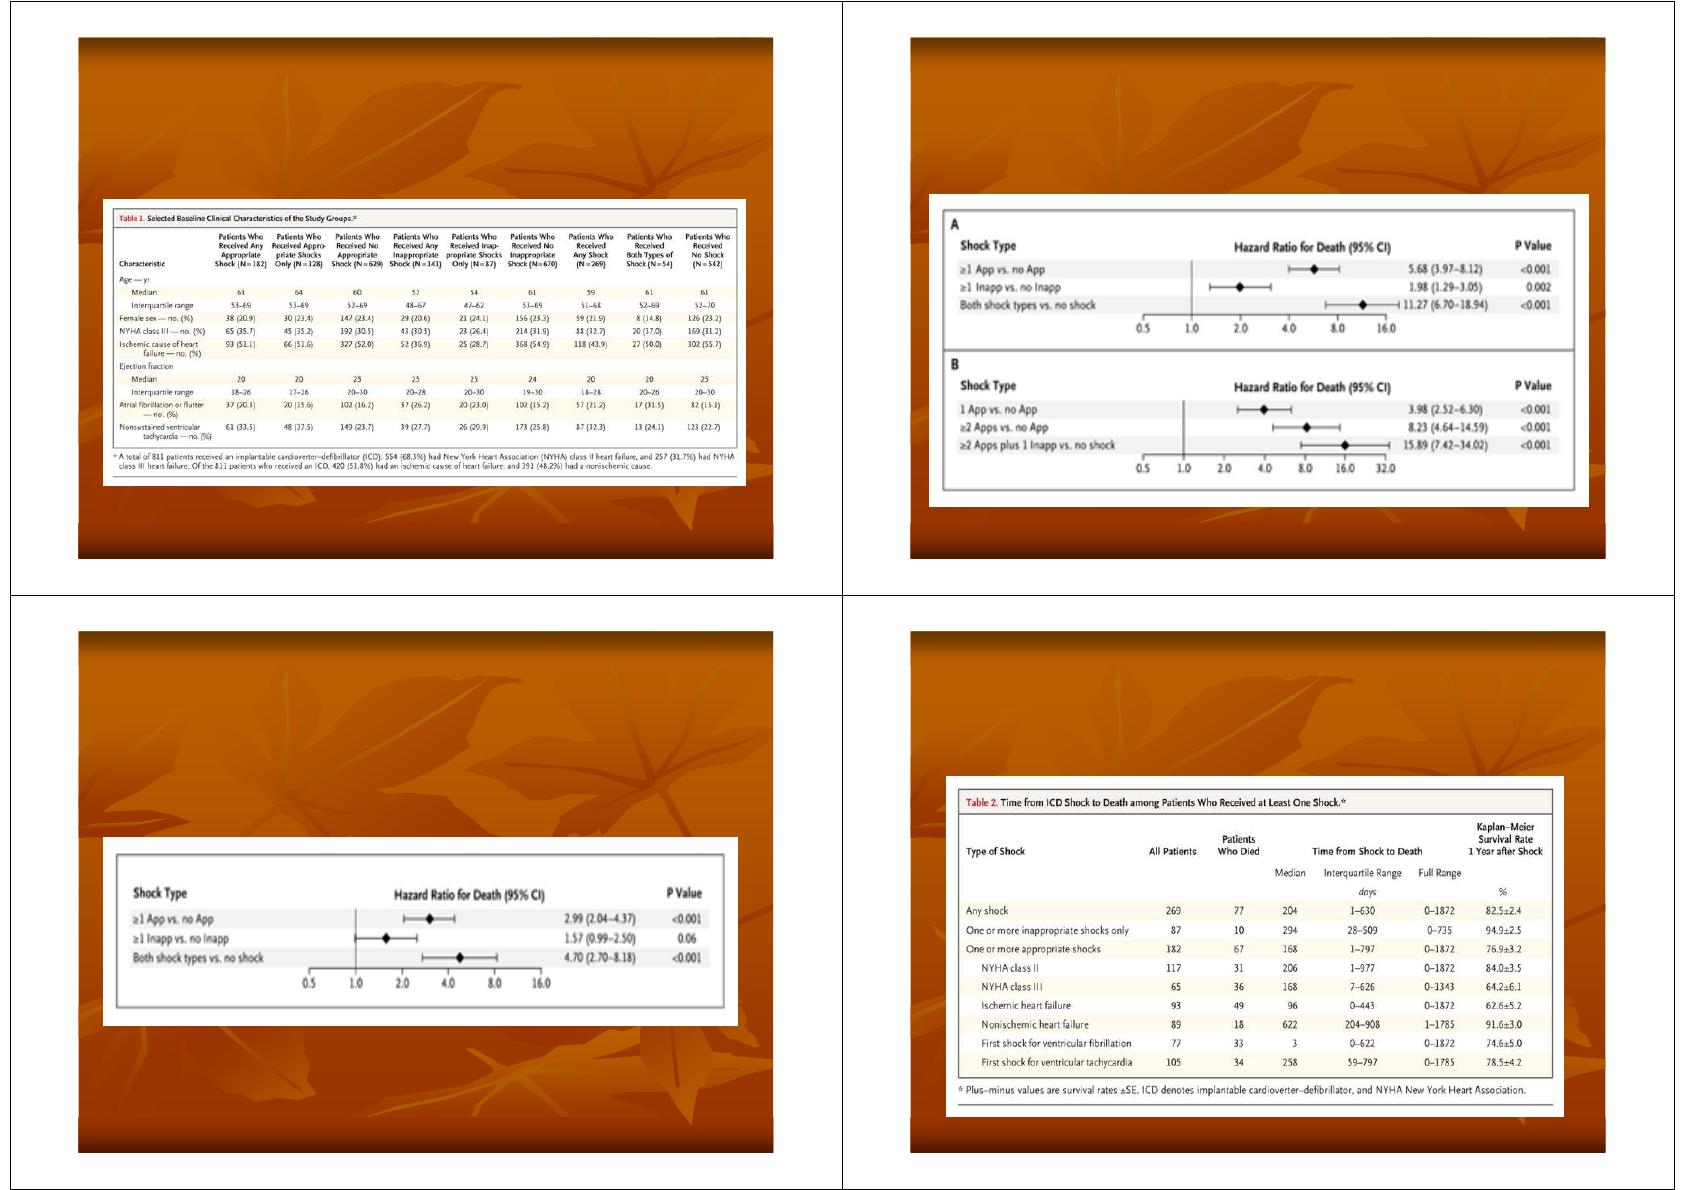This screenshot has width=1684, height=1190.
Task: Click hazard ratio '5.68 (3.97–8.12)'
Action: point(1445,269)
